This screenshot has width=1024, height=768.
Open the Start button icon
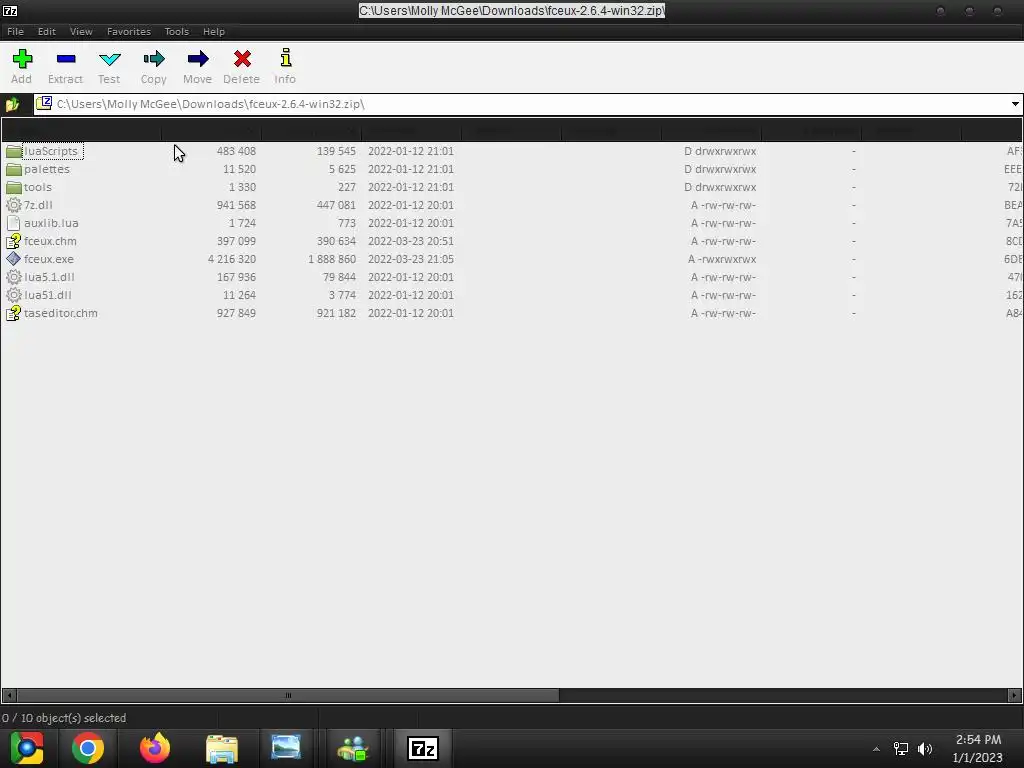point(27,748)
